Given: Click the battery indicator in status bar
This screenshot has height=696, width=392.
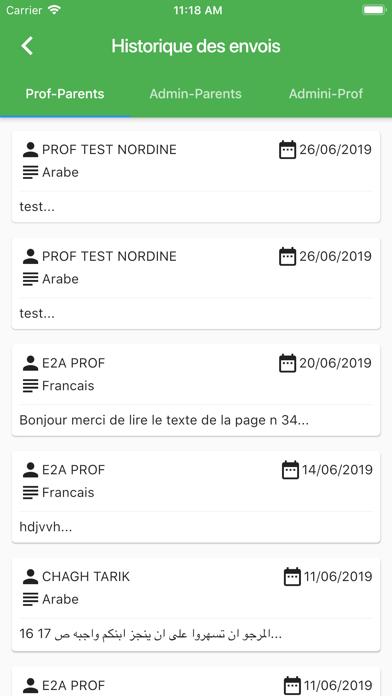Looking at the screenshot, I should (374, 10).
